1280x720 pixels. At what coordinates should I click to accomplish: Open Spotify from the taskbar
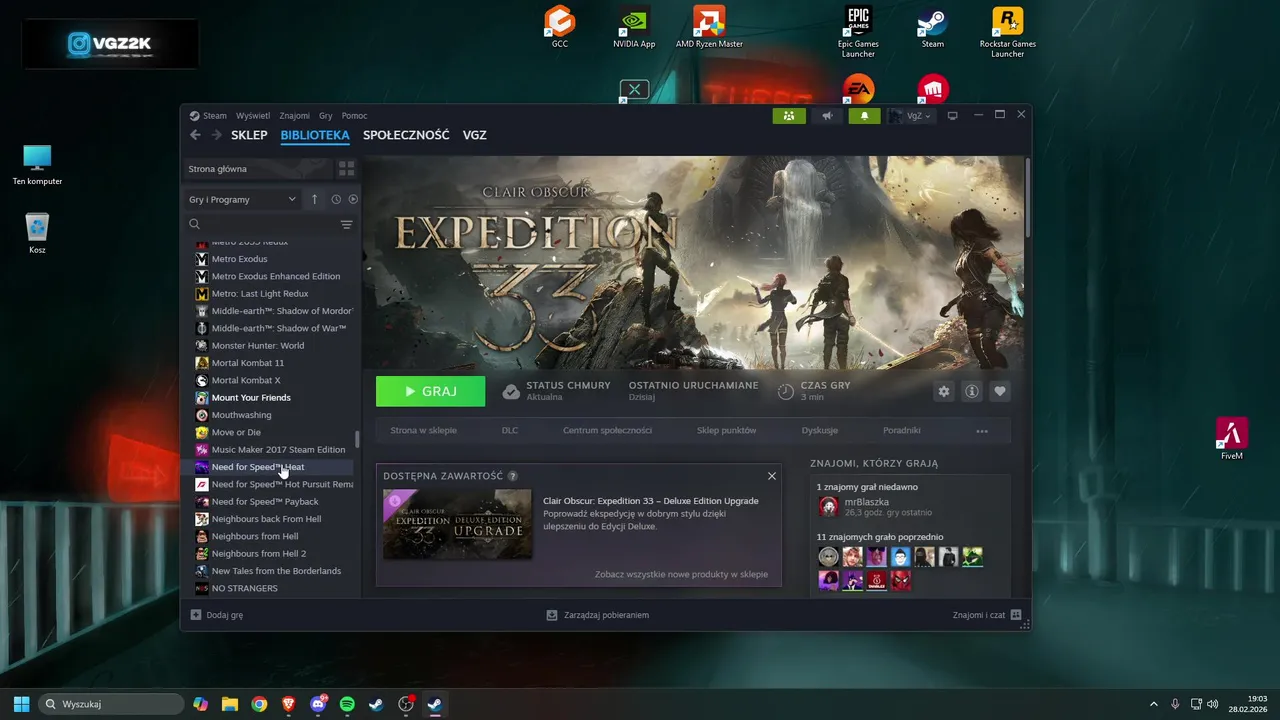(347, 704)
